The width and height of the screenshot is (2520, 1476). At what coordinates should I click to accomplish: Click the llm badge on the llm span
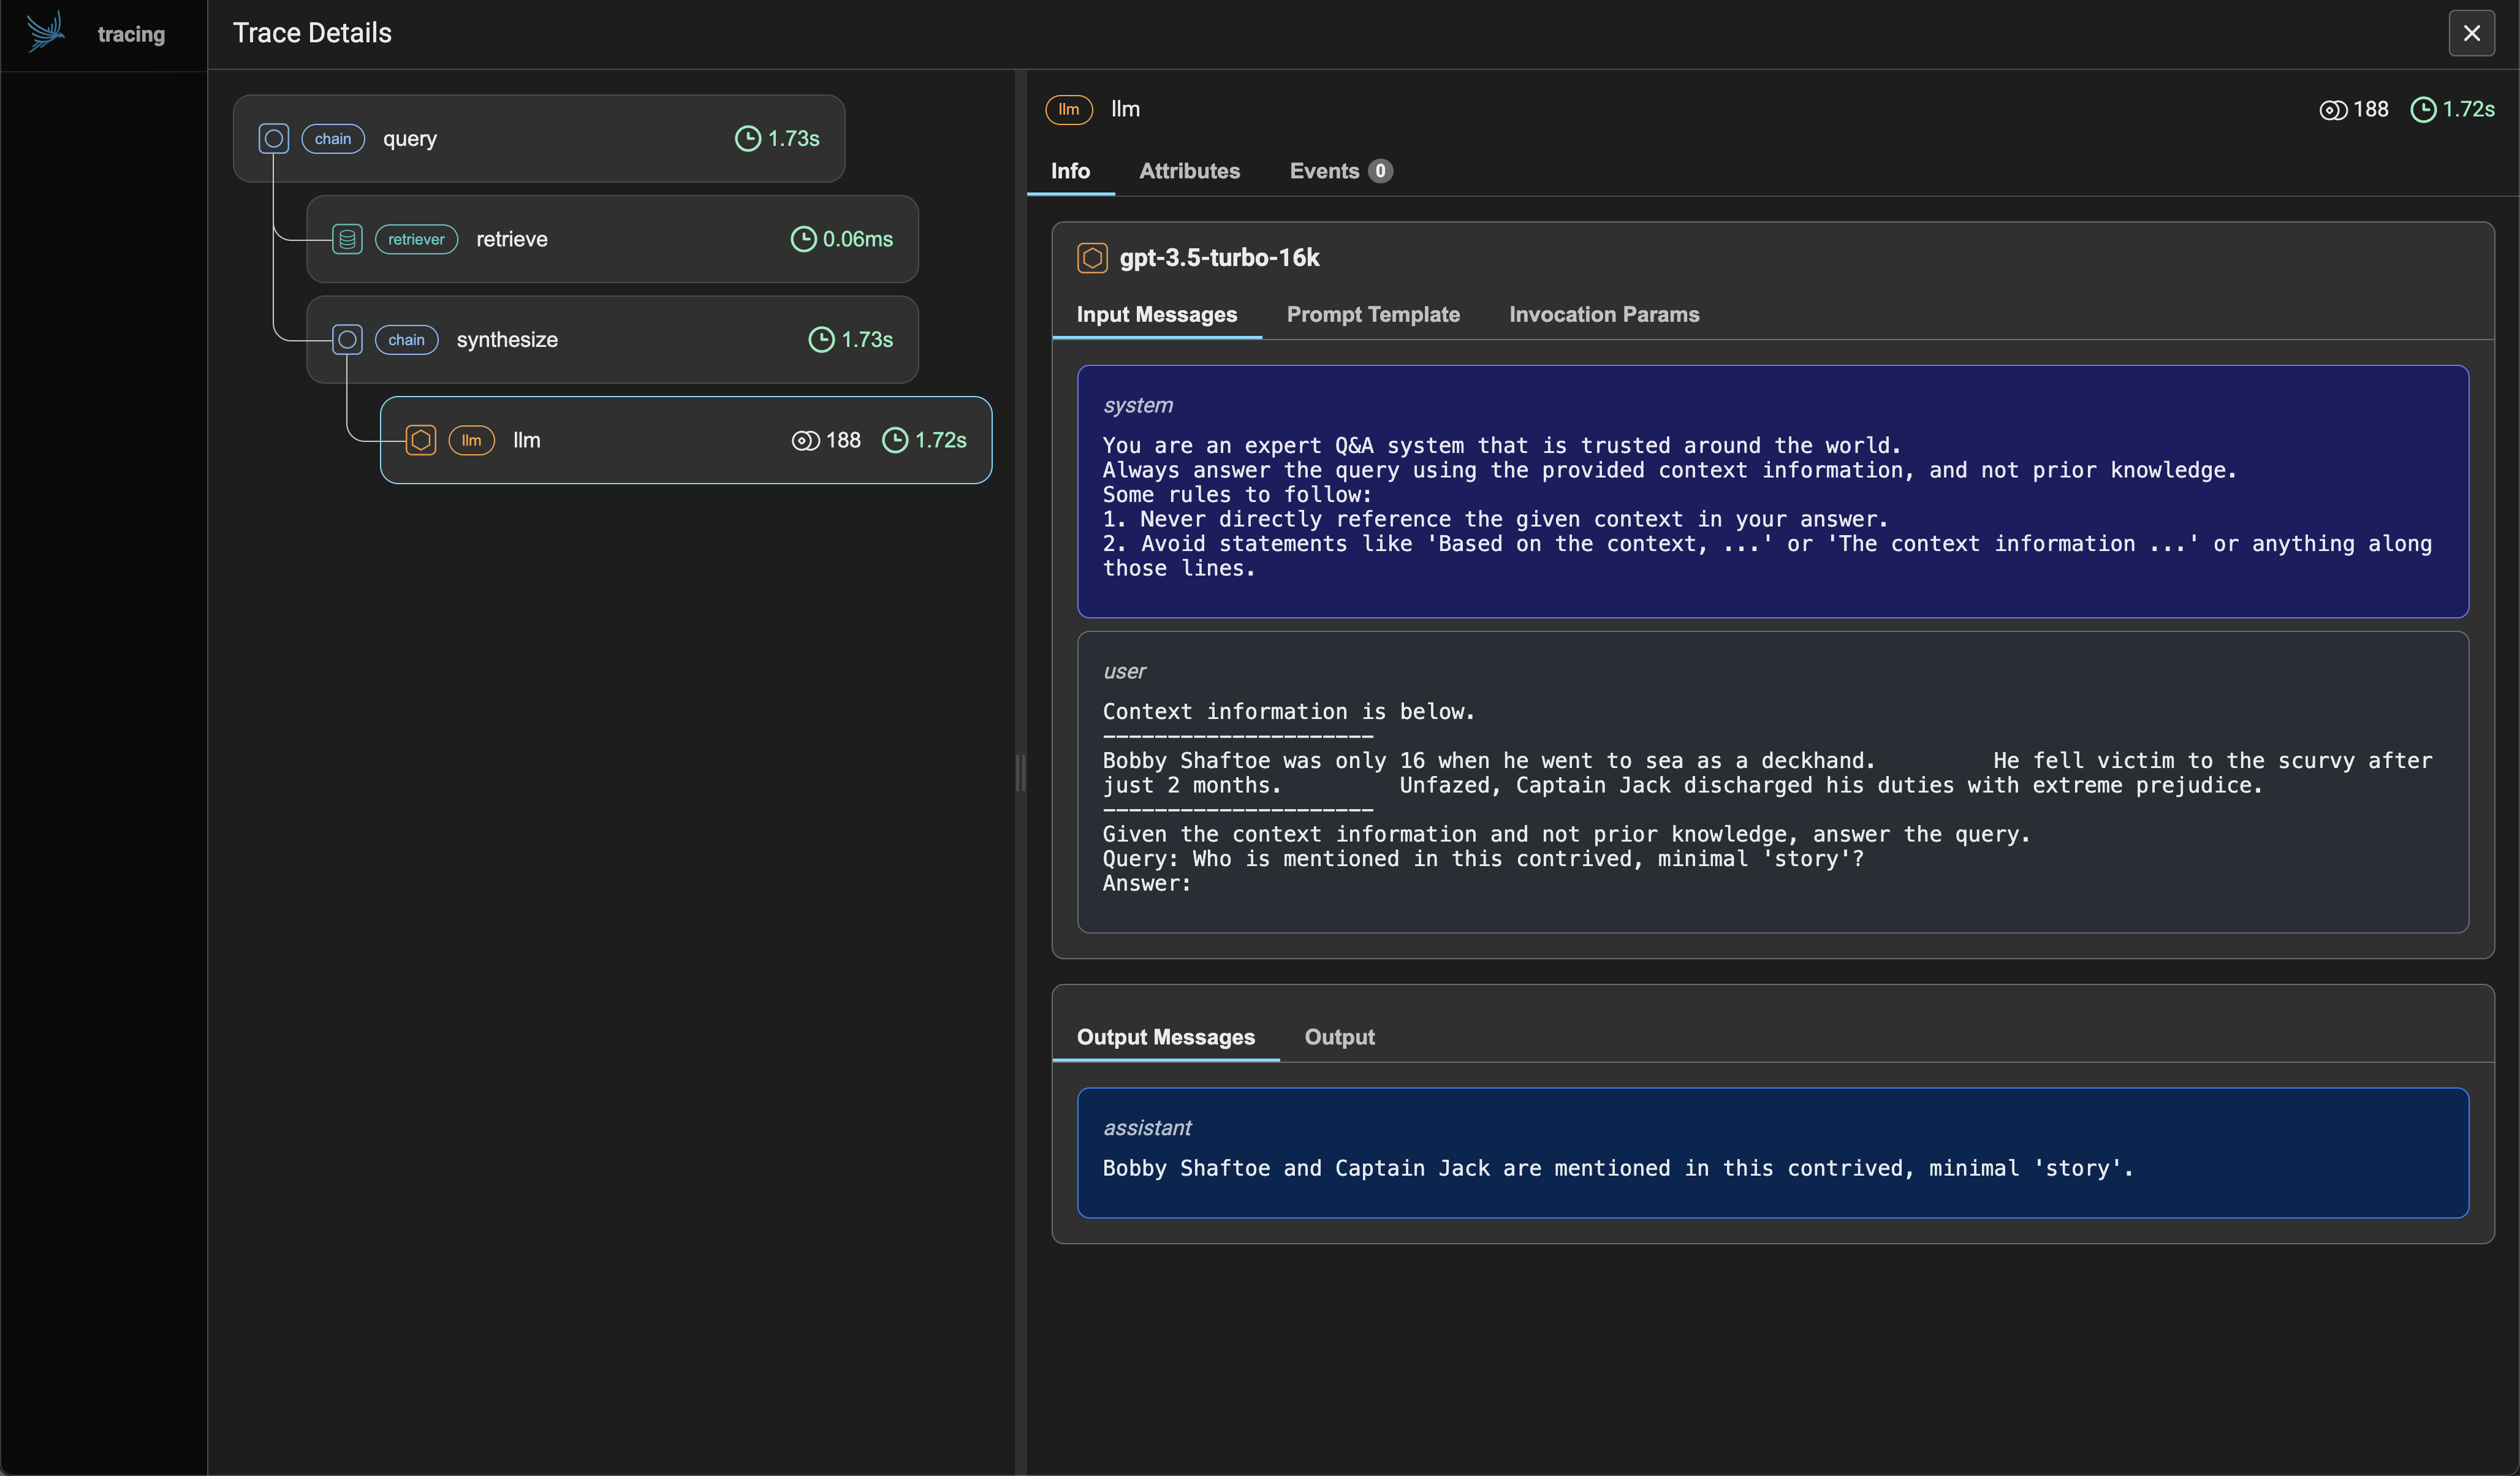(472, 440)
